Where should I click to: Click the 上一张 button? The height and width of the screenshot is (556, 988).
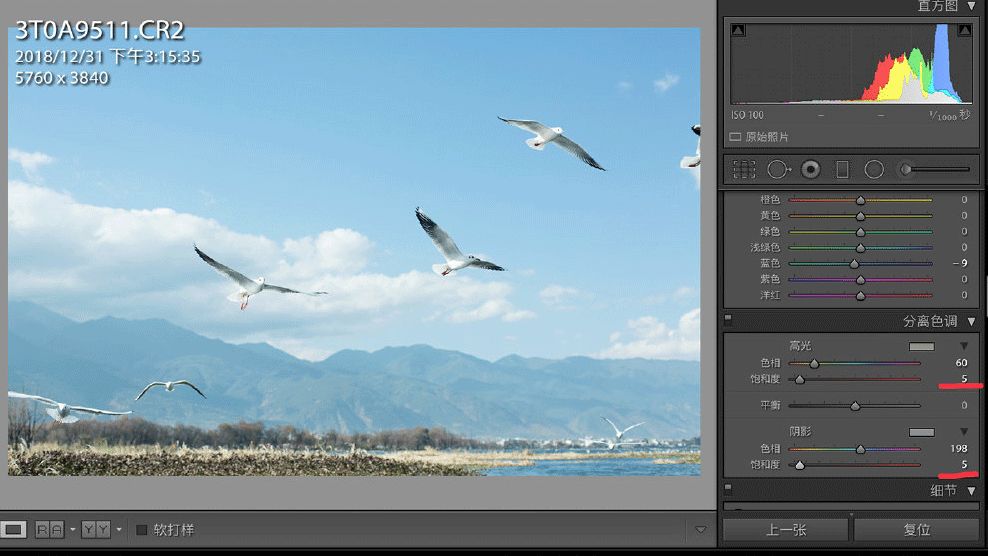click(786, 530)
